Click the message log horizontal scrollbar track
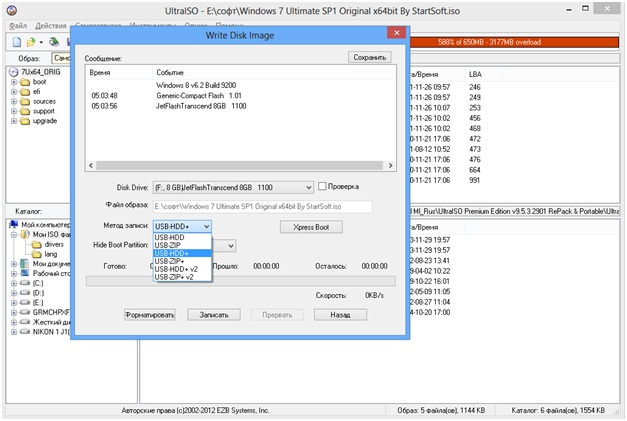This screenshot has height=421, width=627. [240, 166]
